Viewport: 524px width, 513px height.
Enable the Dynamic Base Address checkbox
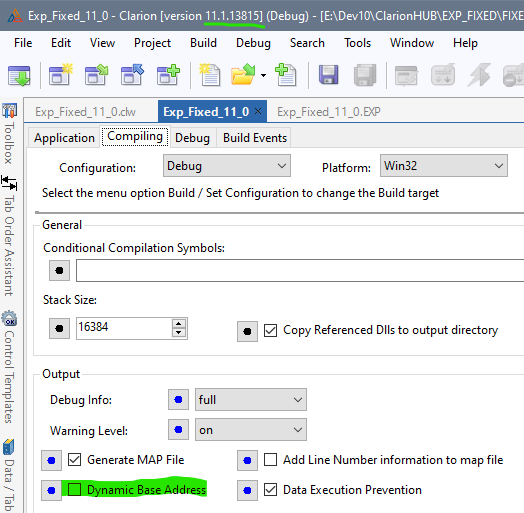tap(74, 490)
